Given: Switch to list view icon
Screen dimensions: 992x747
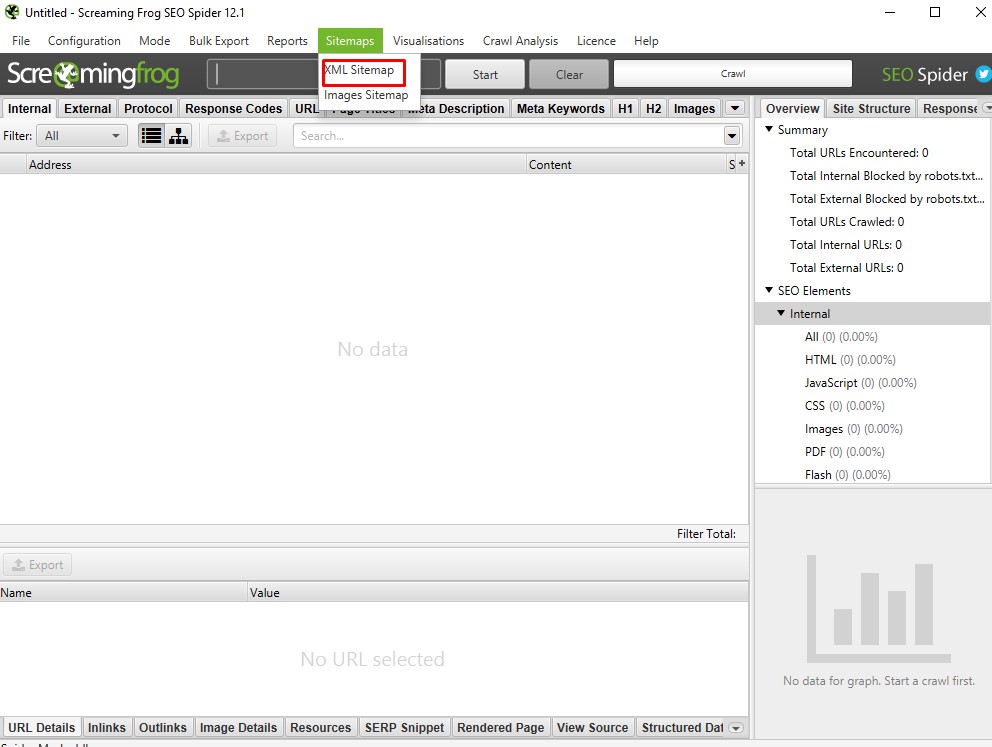Looking at the screenshot, I should pyautogui.click(x=152, y=135).
